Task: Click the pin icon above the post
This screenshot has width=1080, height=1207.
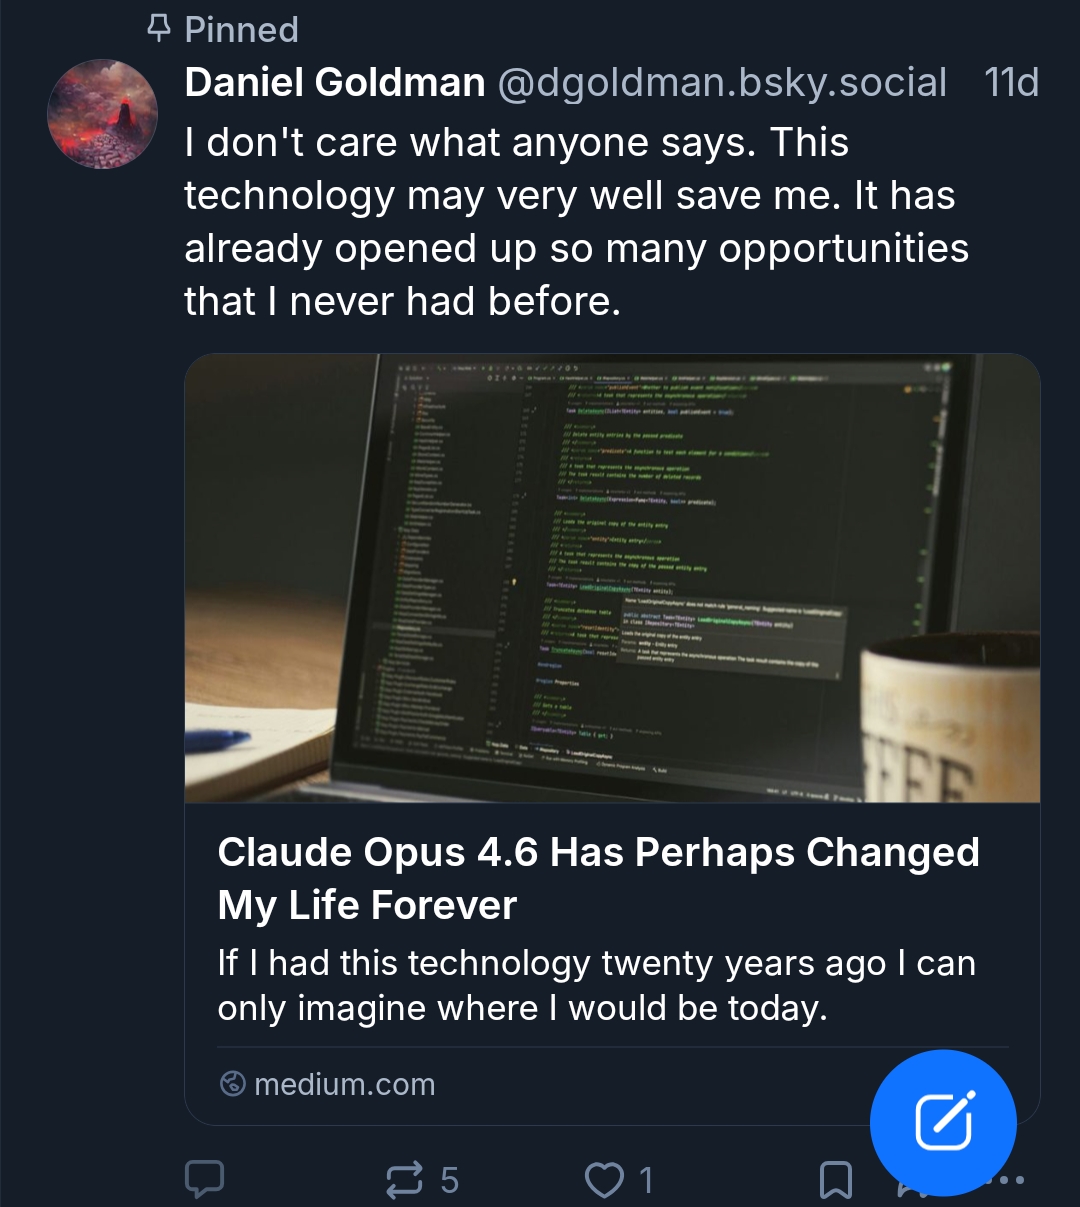Action: (x=158, y=29)
